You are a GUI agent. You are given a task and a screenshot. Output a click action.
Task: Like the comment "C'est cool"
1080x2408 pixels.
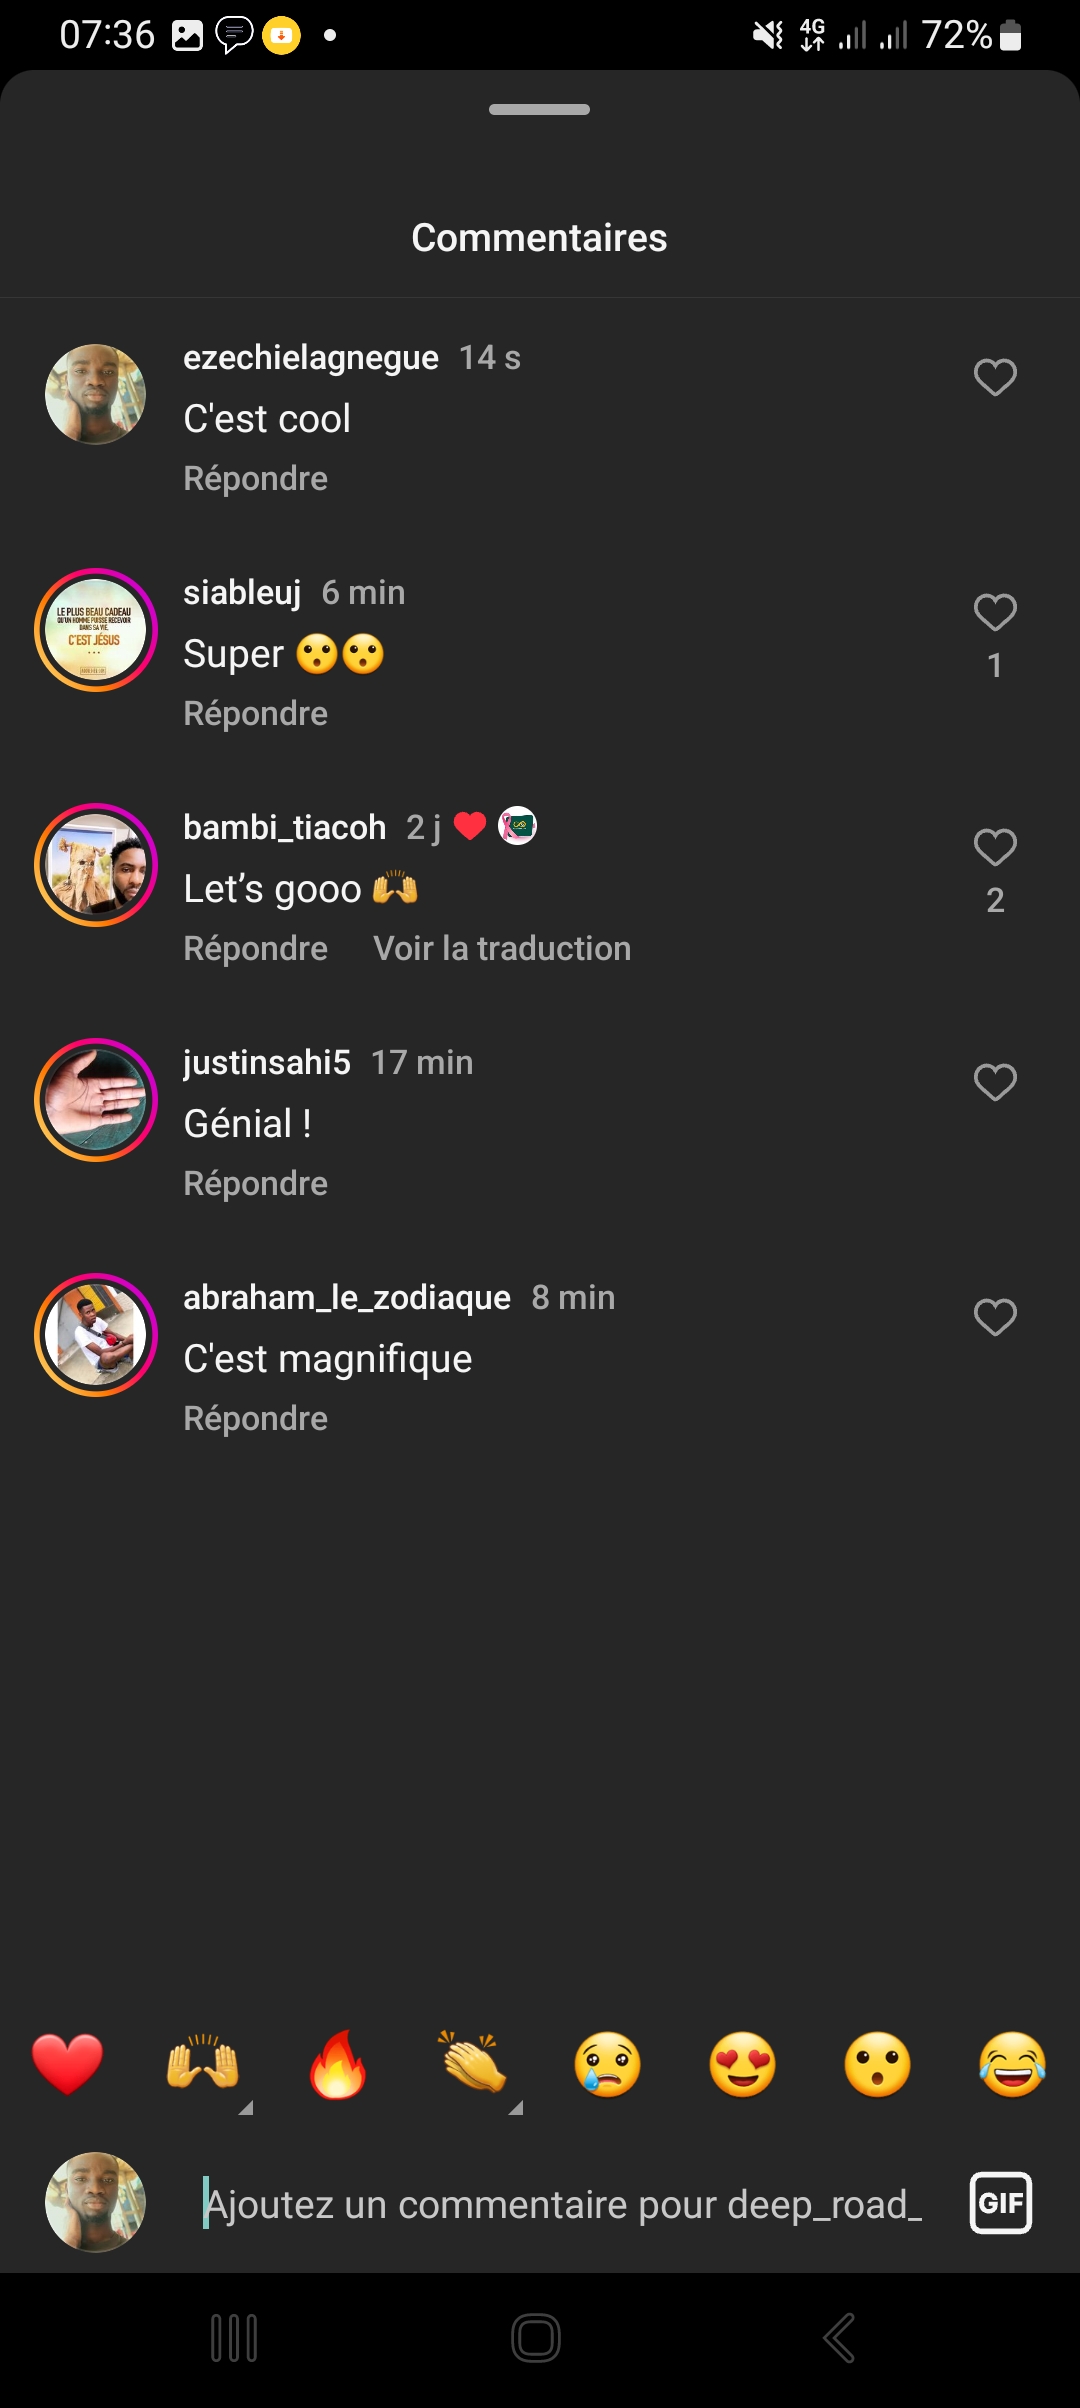coord(995,377)
